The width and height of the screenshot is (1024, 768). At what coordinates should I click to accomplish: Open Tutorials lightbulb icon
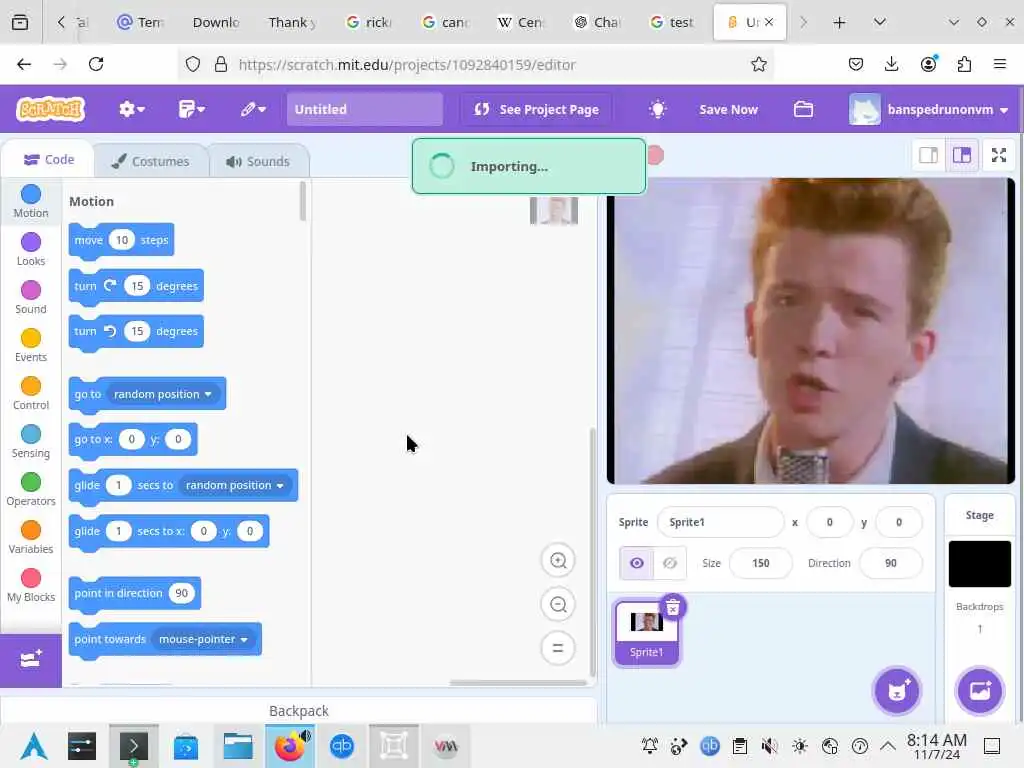tap(658, 109)
